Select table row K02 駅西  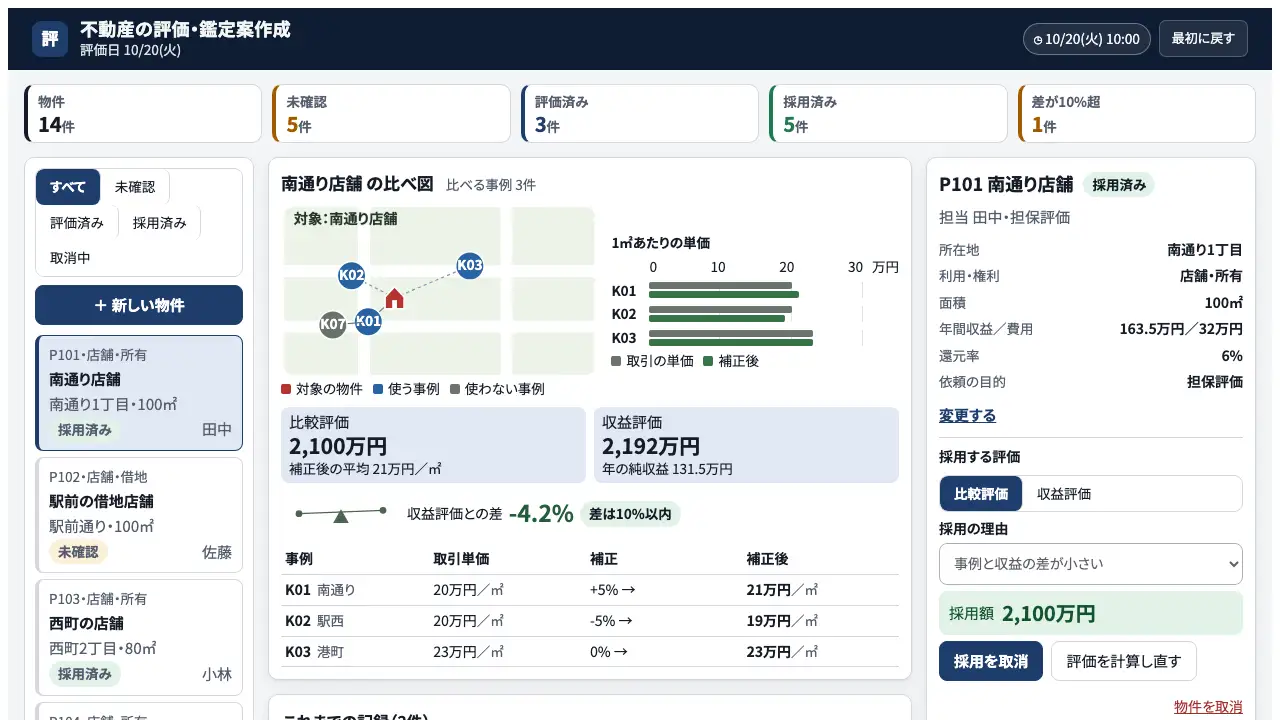(590, 621)
